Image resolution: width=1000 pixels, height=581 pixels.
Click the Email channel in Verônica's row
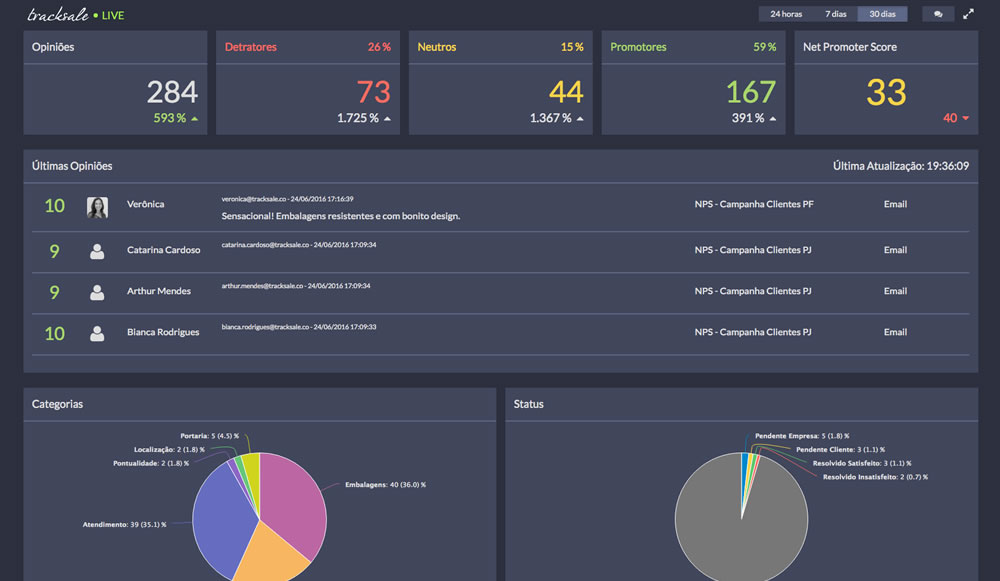(x=895, y=204)
